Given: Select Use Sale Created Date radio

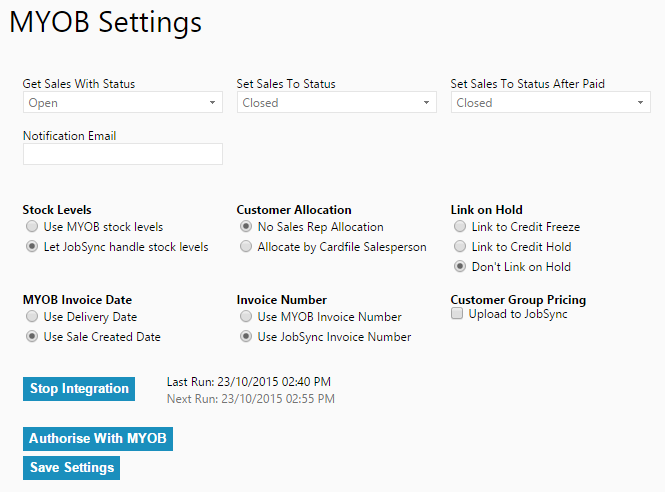Looking at the screenshot, I should tap(32, 336).
